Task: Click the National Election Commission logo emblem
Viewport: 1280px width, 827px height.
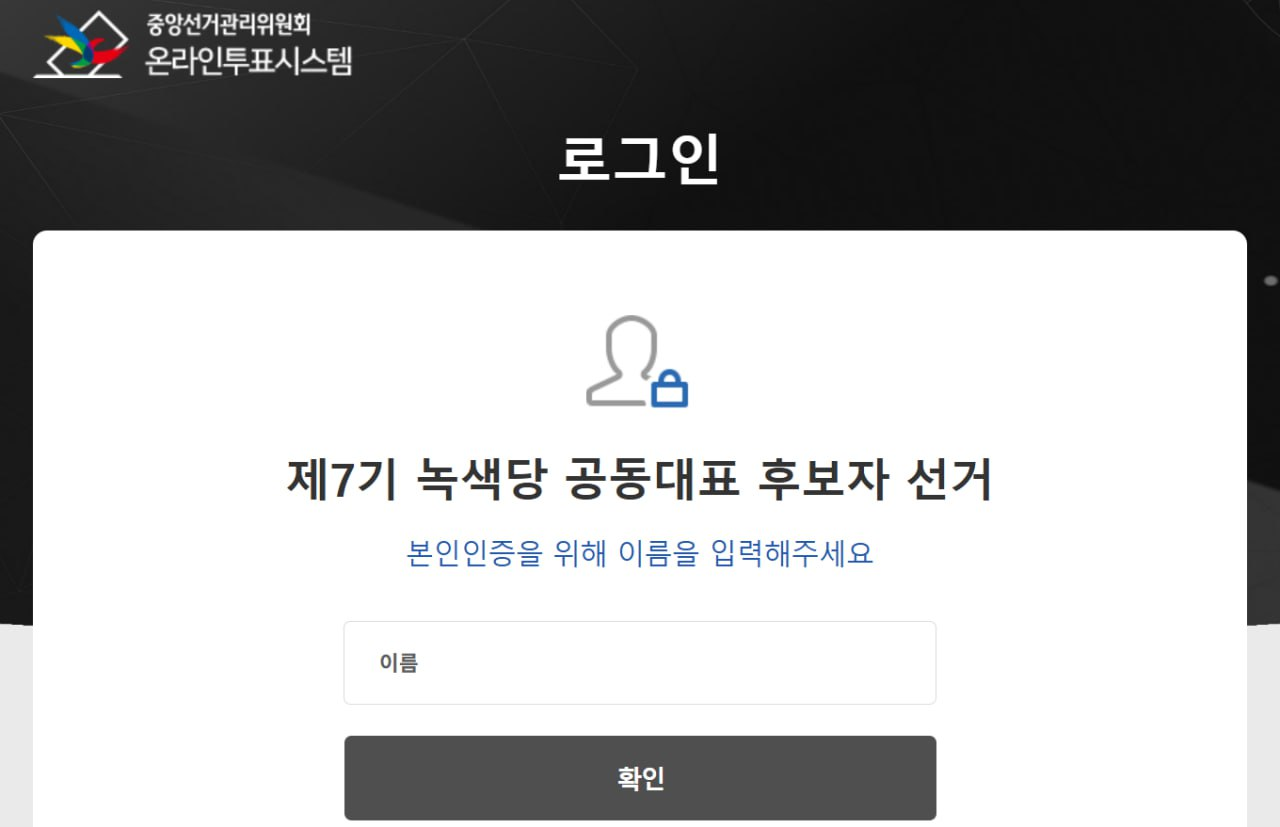Action: pyautogui.click(x=82, y=45)
